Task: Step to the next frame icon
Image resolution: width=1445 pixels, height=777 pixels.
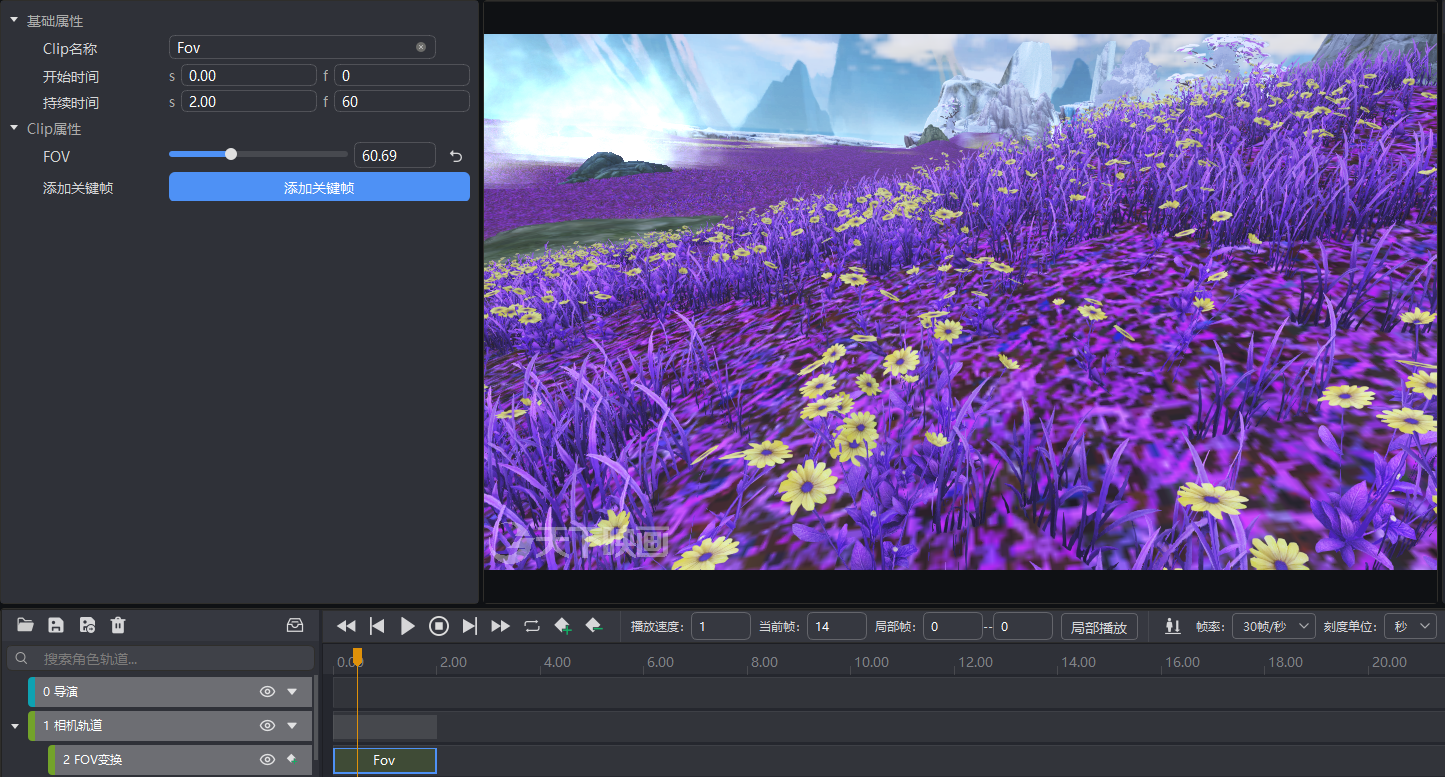Action: pos(470,626)
